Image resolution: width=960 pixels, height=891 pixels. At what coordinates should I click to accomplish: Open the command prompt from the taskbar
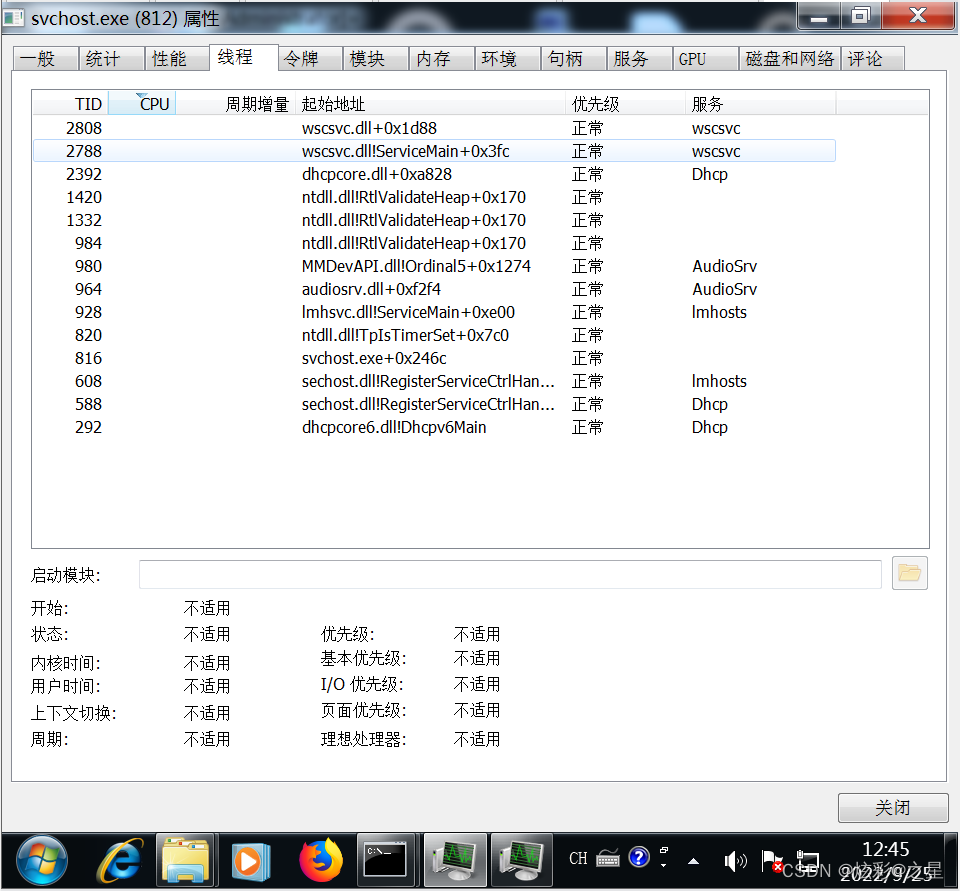coord(386,860)
